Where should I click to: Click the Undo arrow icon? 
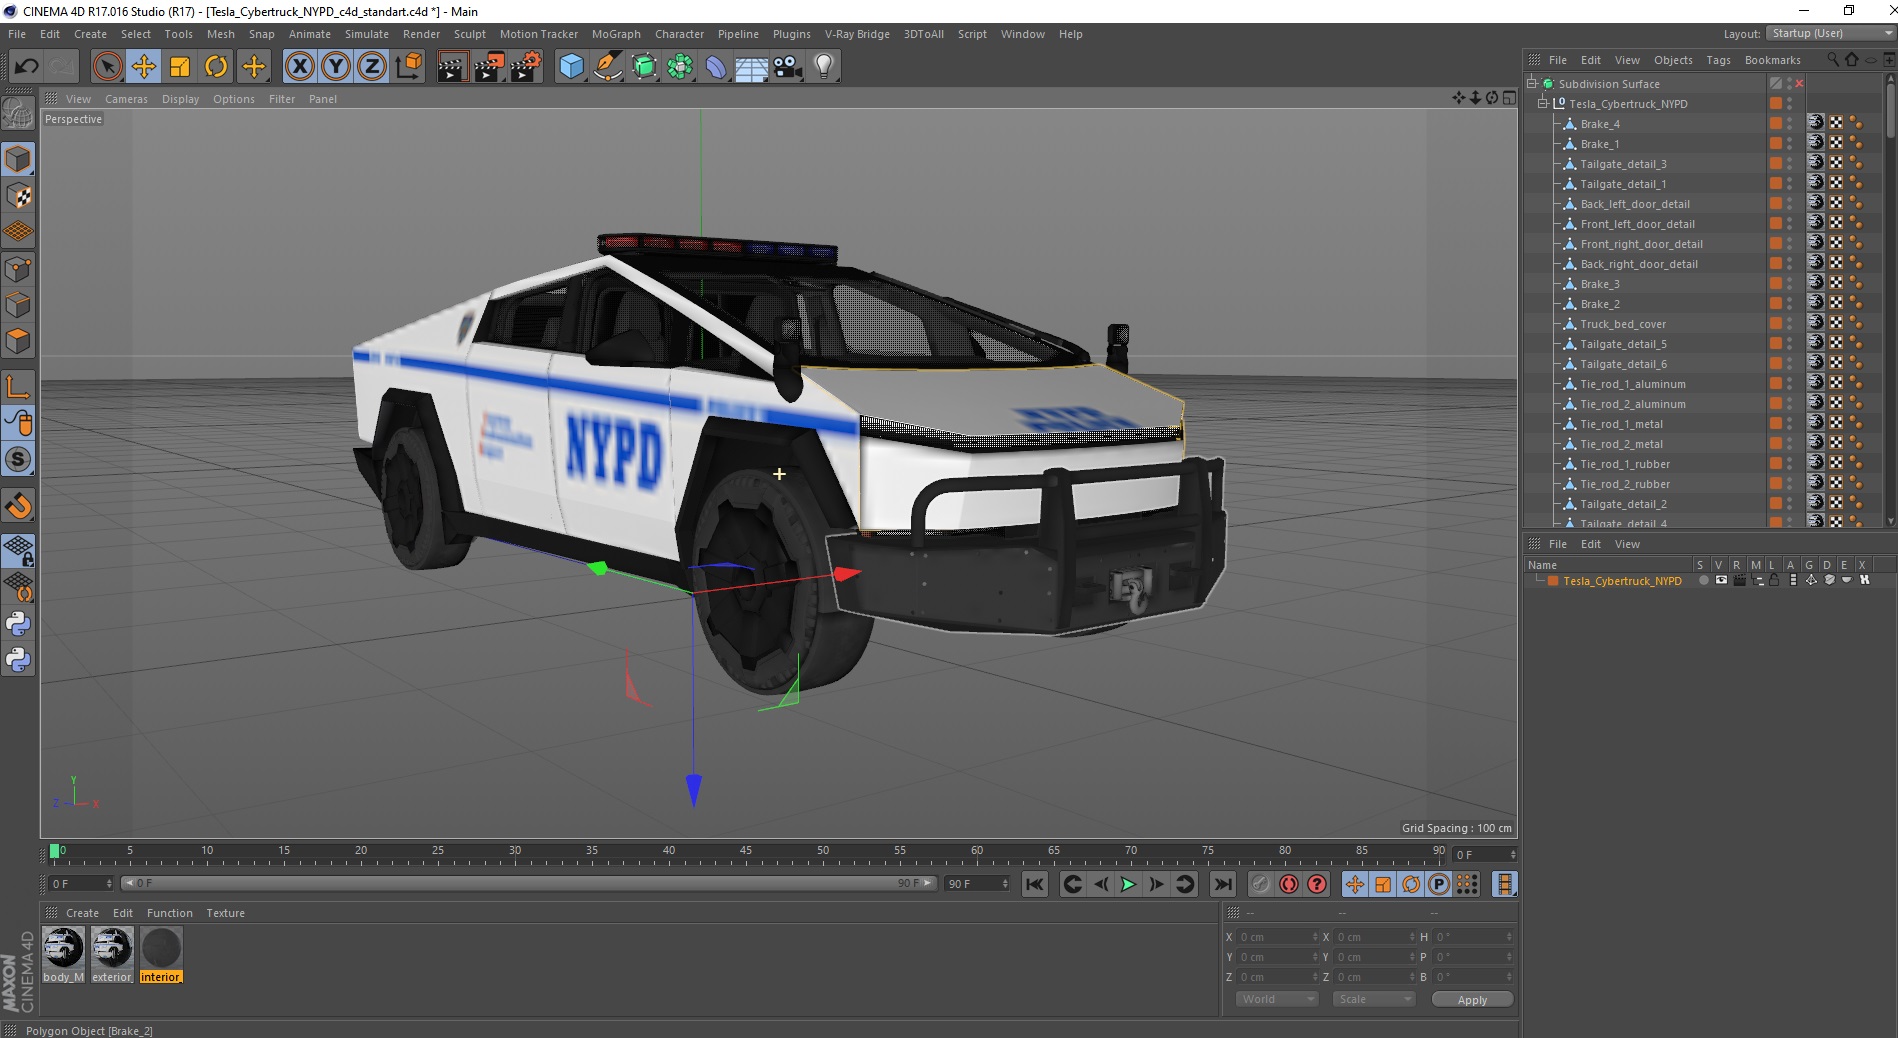[26, 67]
